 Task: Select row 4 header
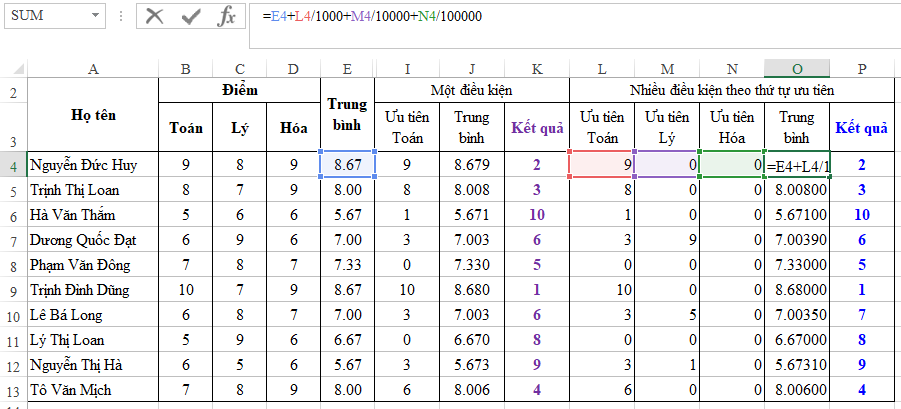tap(13, 164)
